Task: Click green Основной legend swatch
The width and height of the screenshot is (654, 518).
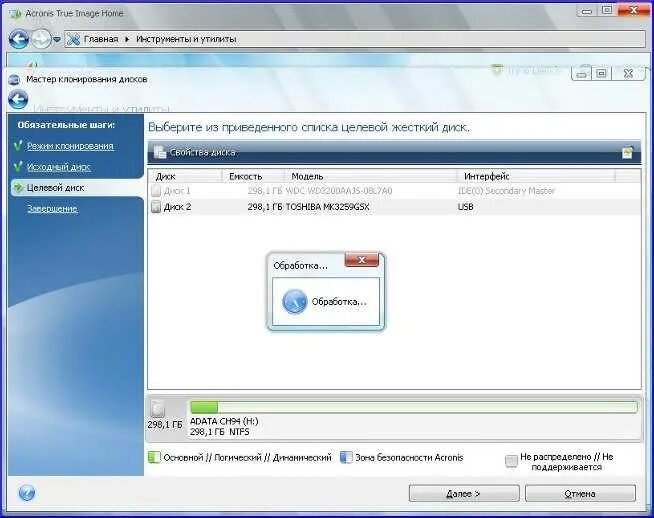Action: tap(154, 457)
